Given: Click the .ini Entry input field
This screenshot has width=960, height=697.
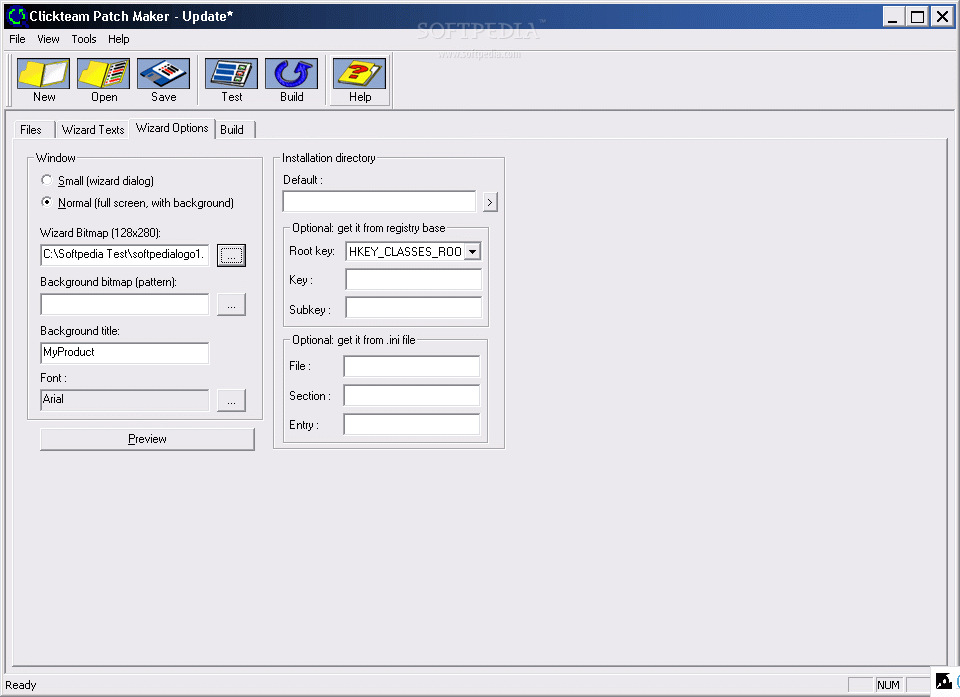Looking at the screenshot, I should (411, 424).
